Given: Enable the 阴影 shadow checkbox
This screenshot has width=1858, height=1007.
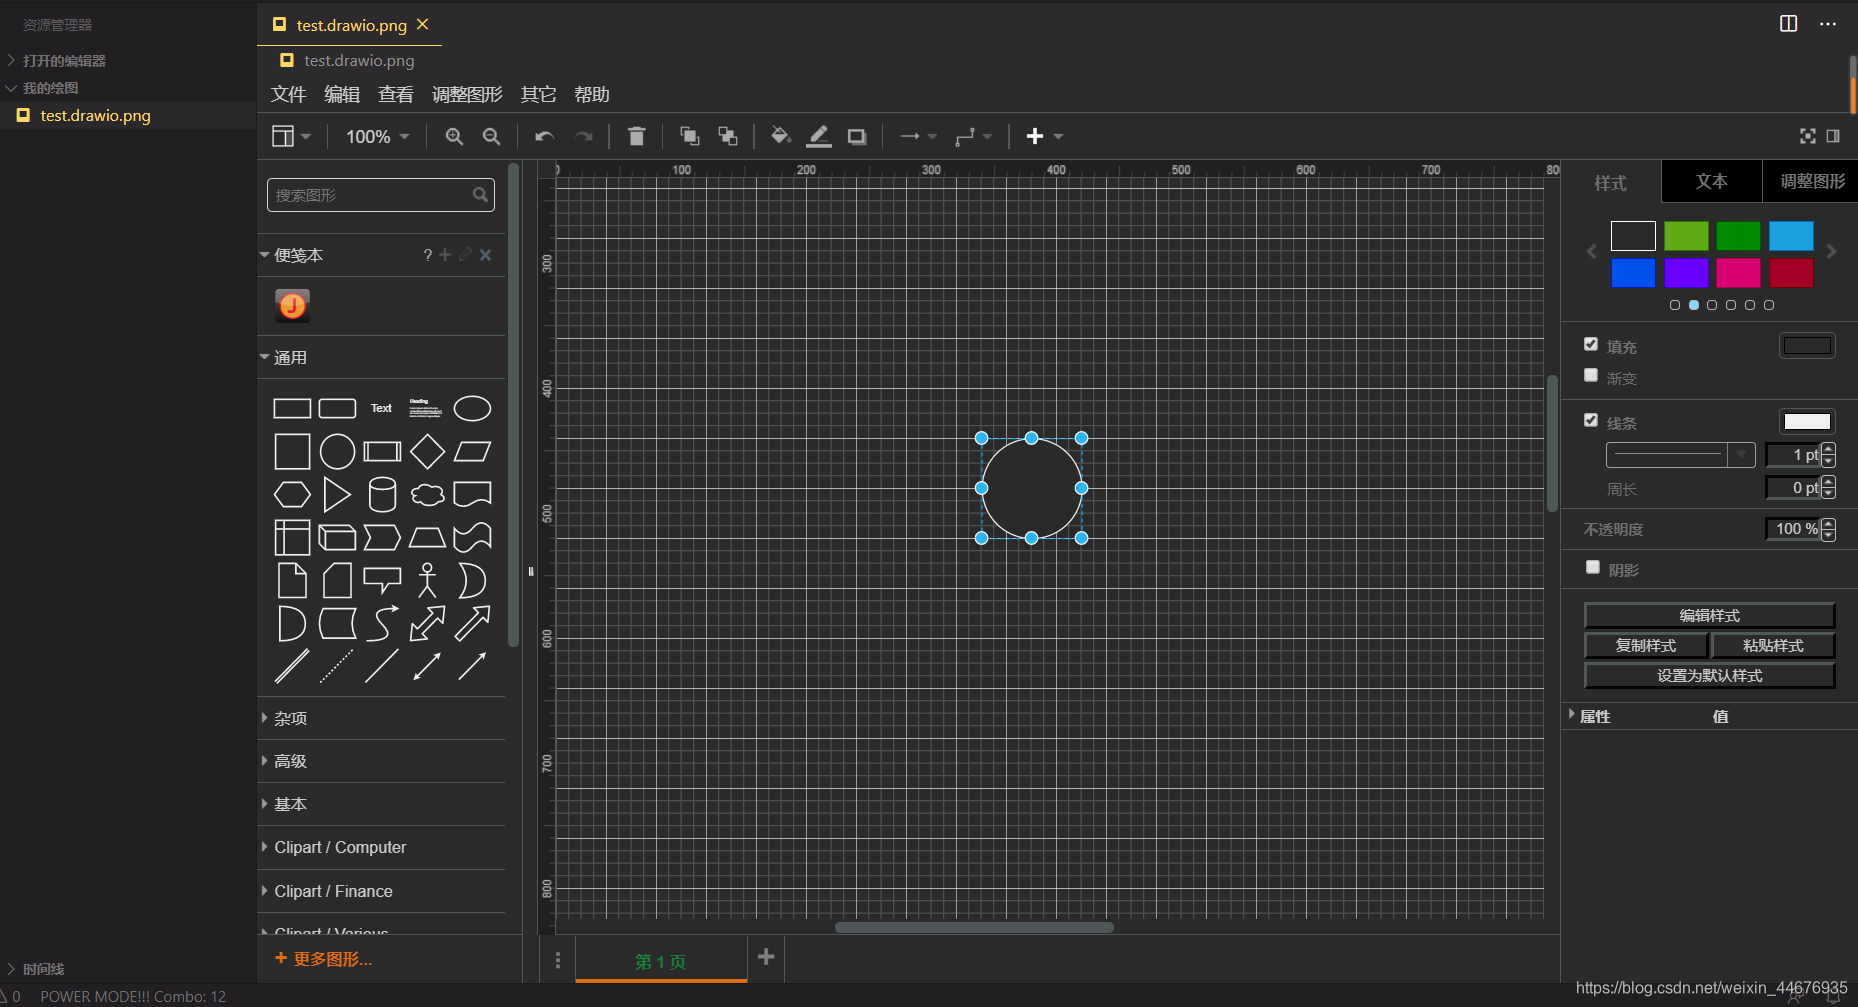Looking at the screenshot, I should click(1593, 567).
